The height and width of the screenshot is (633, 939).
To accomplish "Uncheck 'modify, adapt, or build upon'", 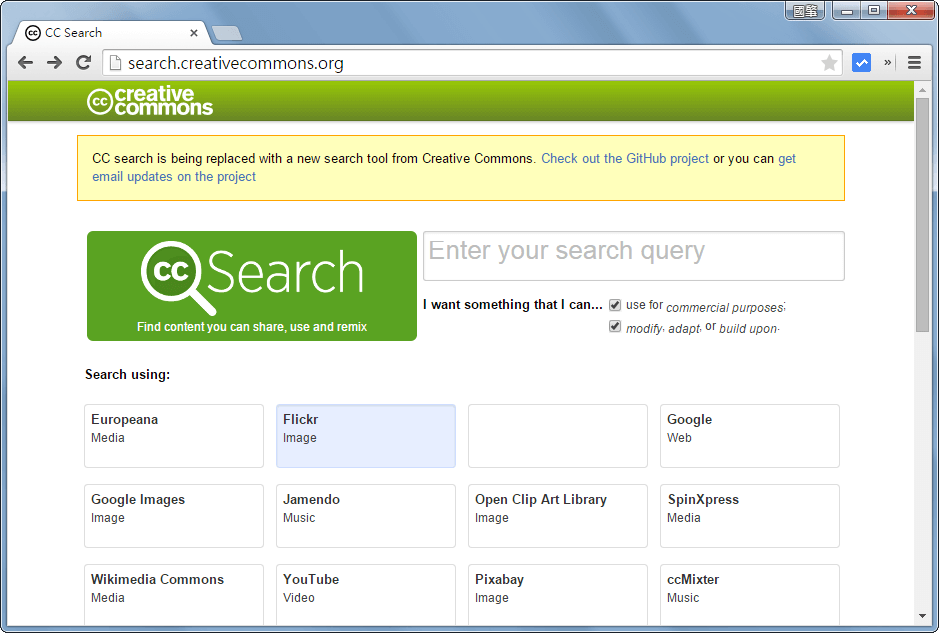I will click(614, 326).
